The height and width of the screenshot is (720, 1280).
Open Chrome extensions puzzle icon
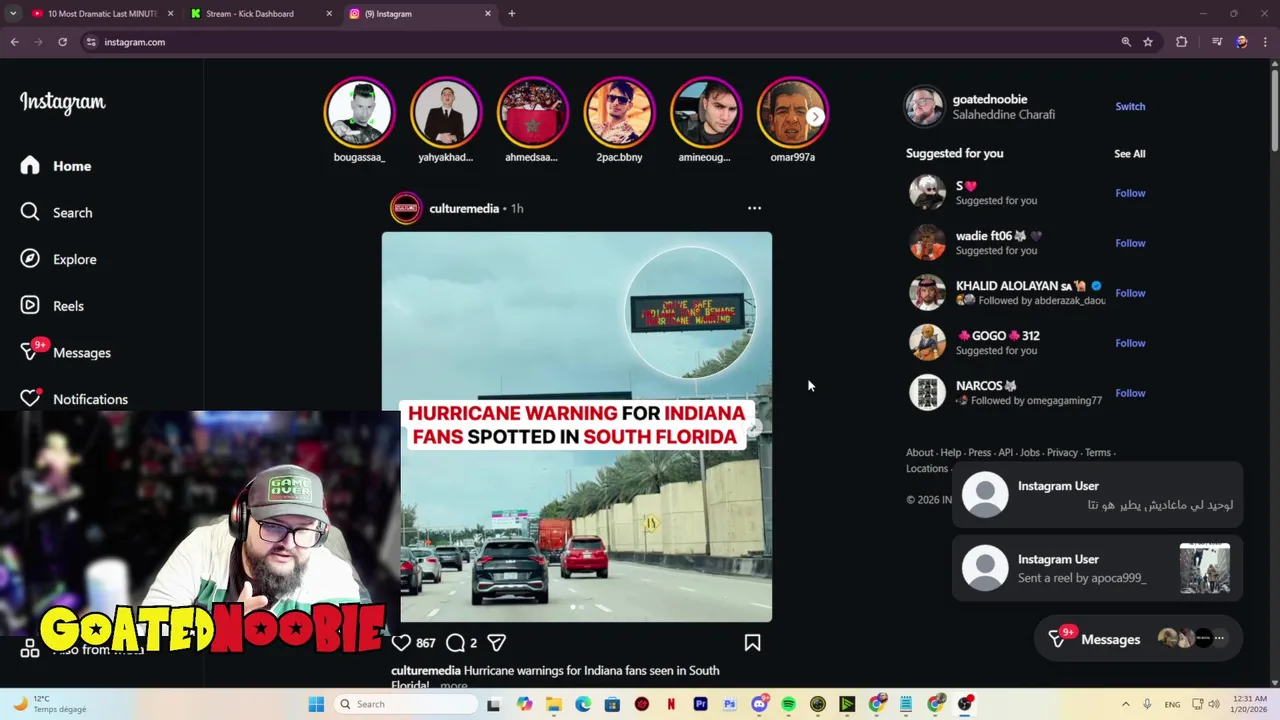(1181, 42)
